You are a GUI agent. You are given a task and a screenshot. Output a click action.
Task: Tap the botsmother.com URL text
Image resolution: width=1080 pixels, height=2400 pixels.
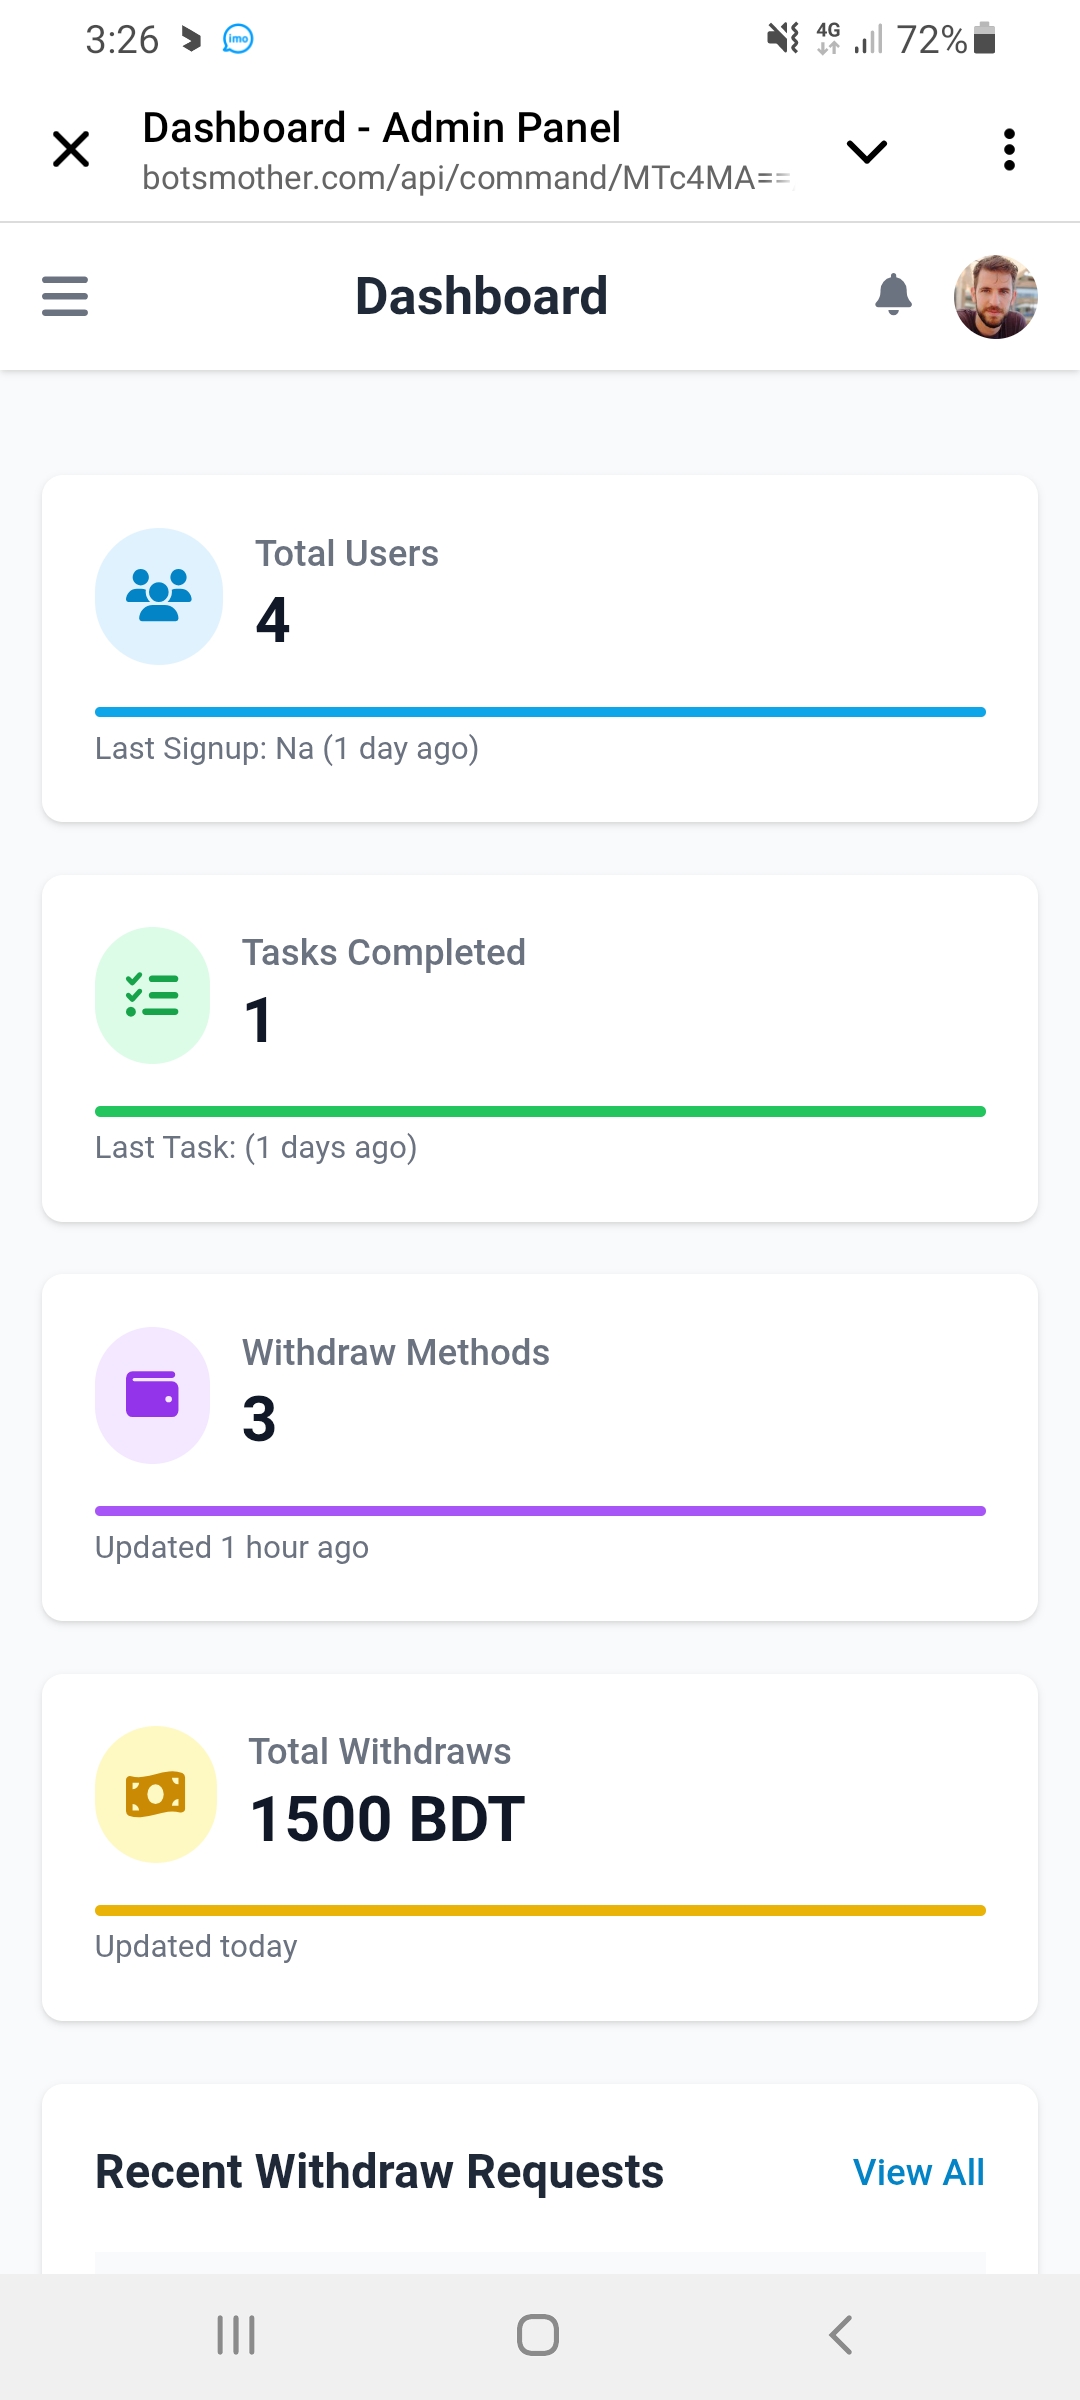466,178
